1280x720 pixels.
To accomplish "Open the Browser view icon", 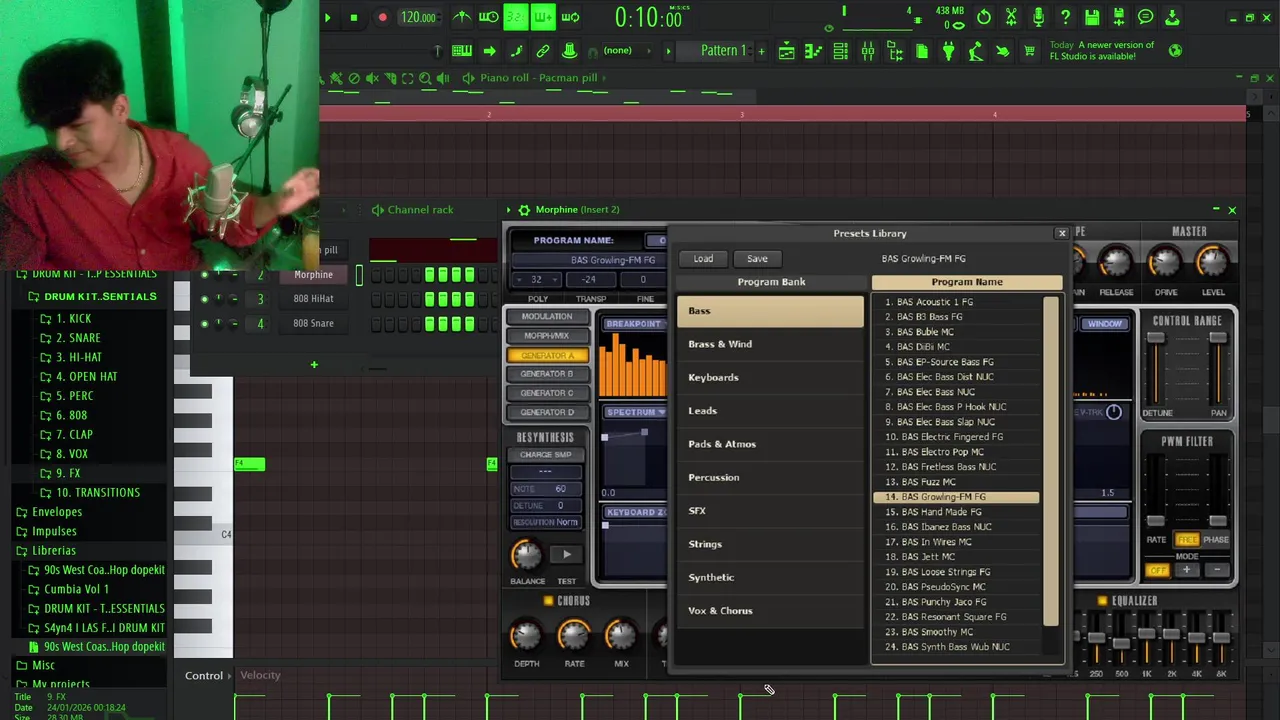I will tap(895, 51).
